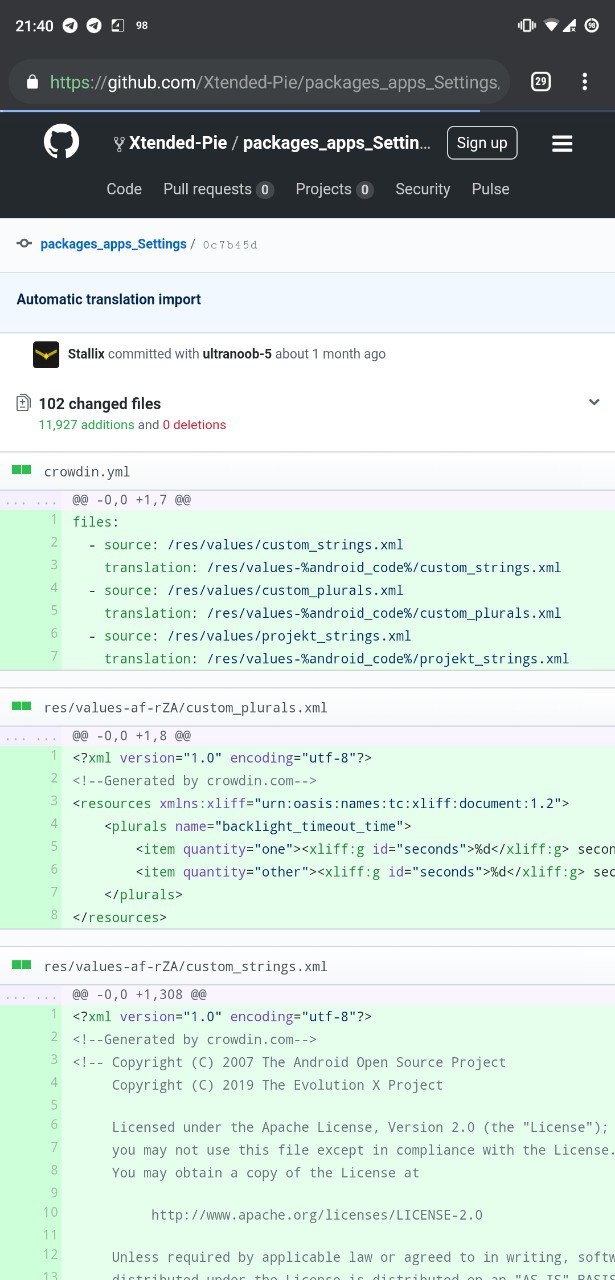Select line number 7 in crowdin.yml

[53, 657]
